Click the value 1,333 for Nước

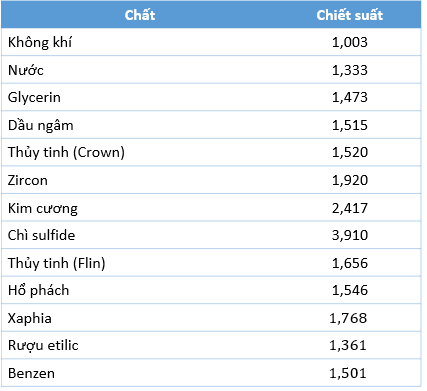(350, 70)
